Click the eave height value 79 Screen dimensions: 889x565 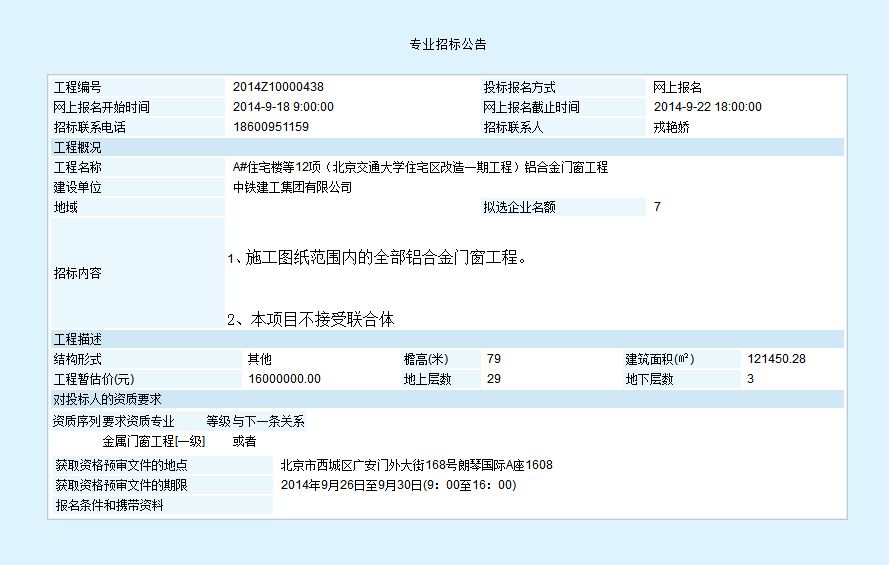[493, 359]
